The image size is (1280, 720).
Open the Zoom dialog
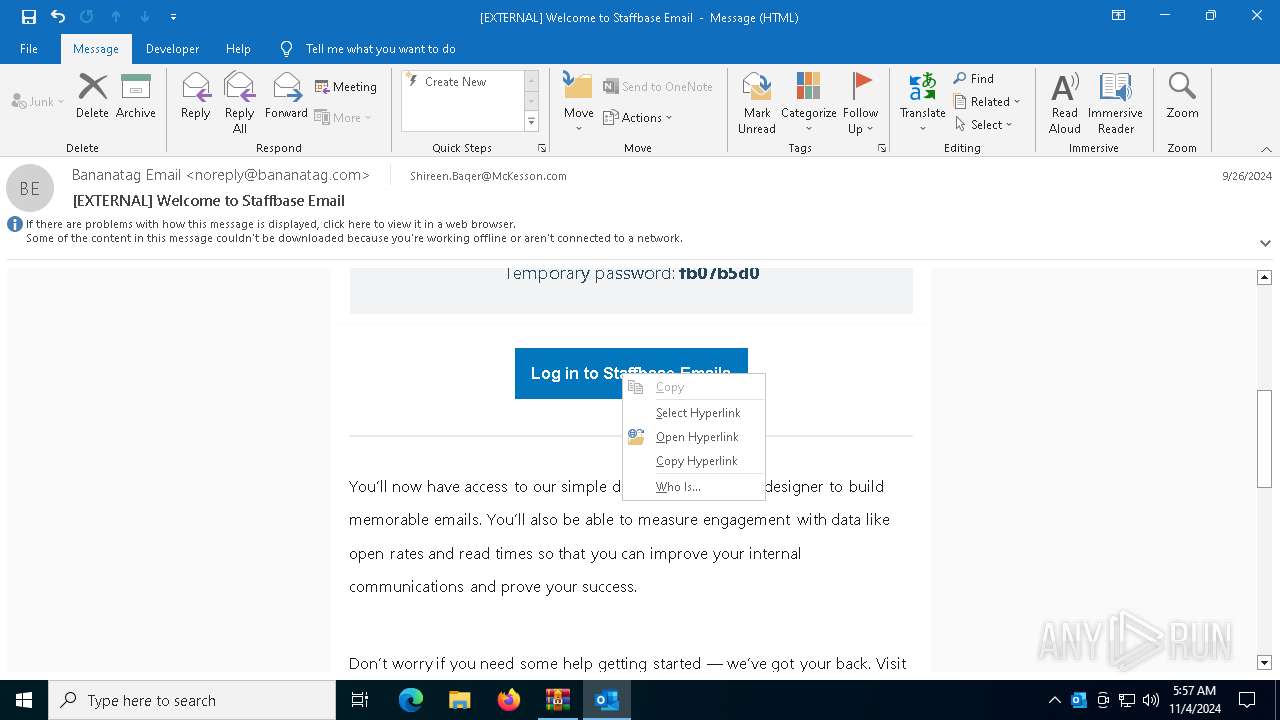pos(1182,96)
